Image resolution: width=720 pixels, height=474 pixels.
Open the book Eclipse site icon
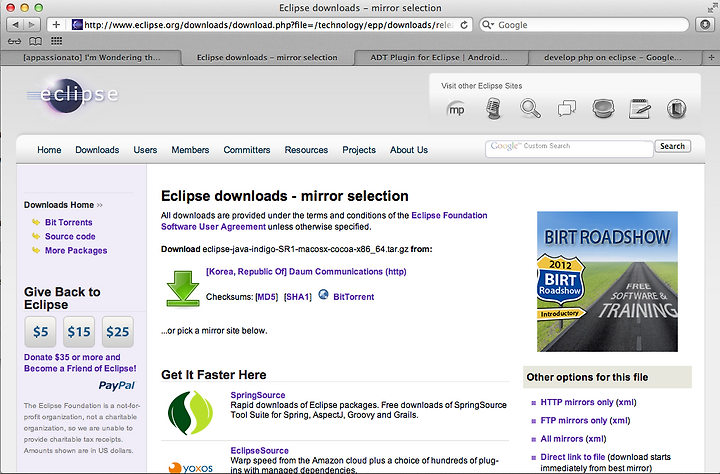tap(676, 109)
